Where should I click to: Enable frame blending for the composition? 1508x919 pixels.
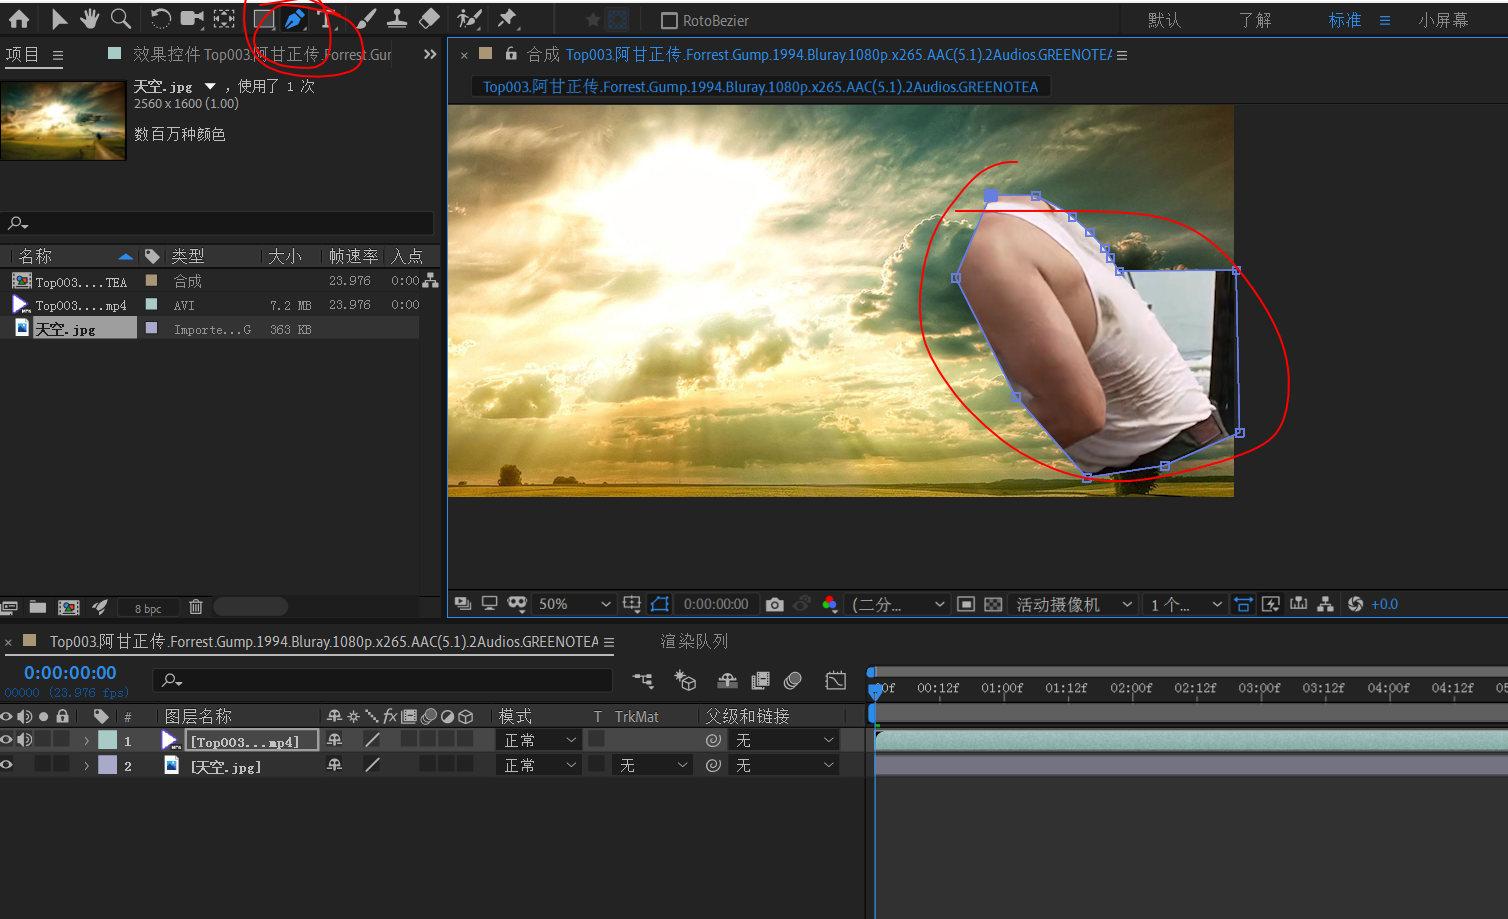(x=760, y=681)
